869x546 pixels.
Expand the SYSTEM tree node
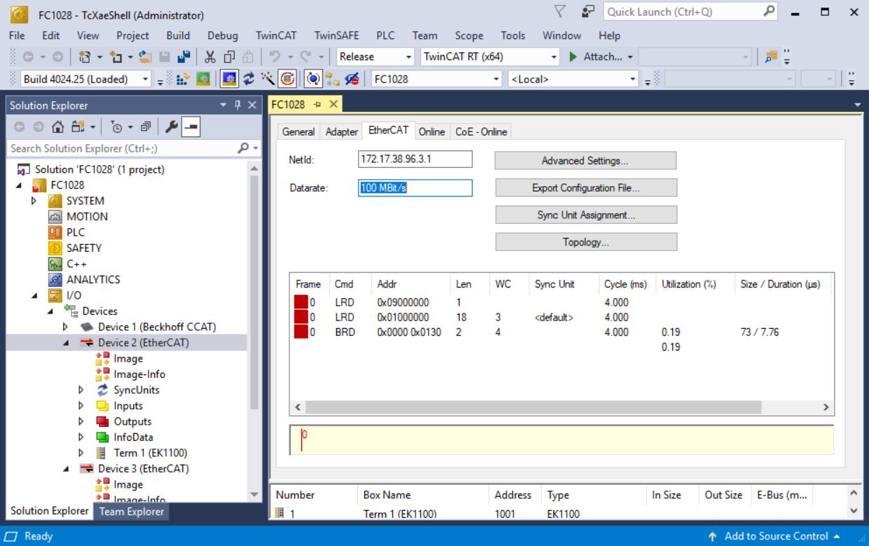tap(34, 201)
